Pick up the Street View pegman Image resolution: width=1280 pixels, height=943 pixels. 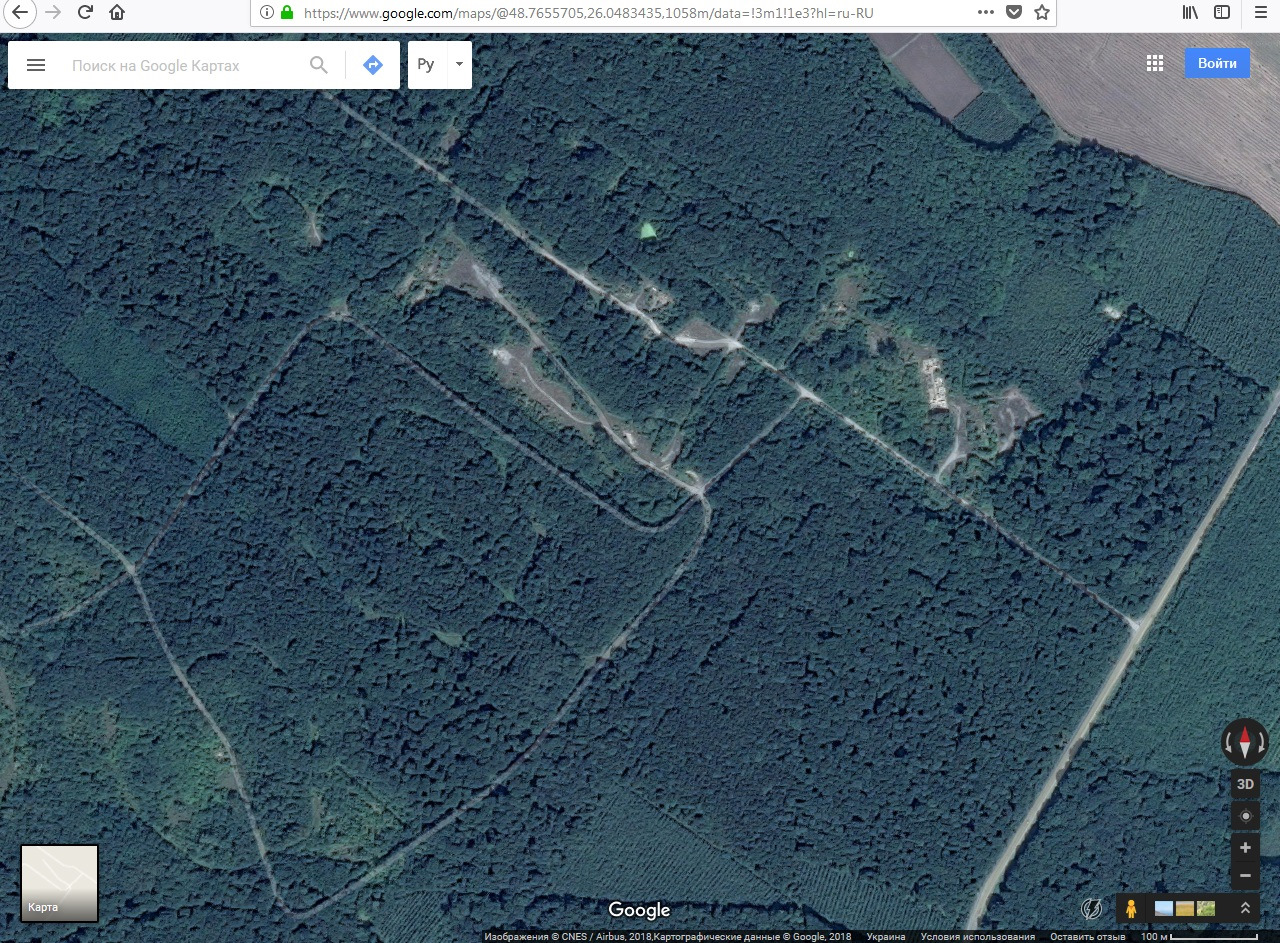click(1131, 908)
